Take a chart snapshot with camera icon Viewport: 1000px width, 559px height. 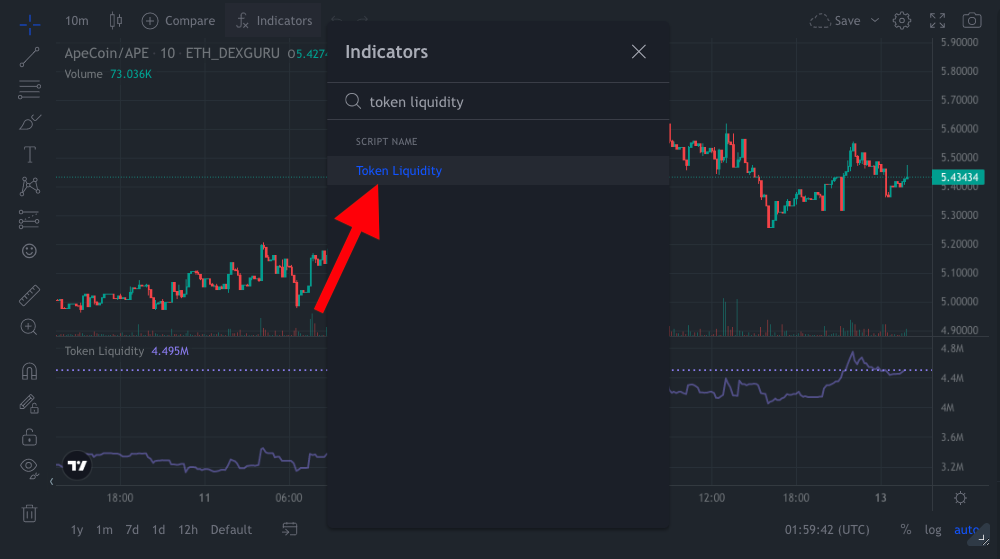point(971,20)
